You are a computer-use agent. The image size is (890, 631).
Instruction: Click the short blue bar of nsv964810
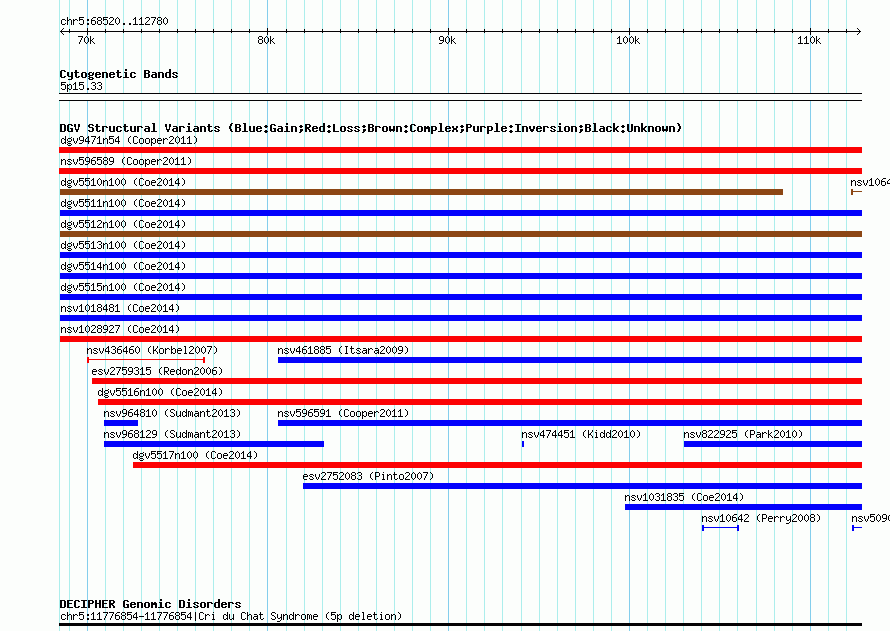[x=121, y=423]
